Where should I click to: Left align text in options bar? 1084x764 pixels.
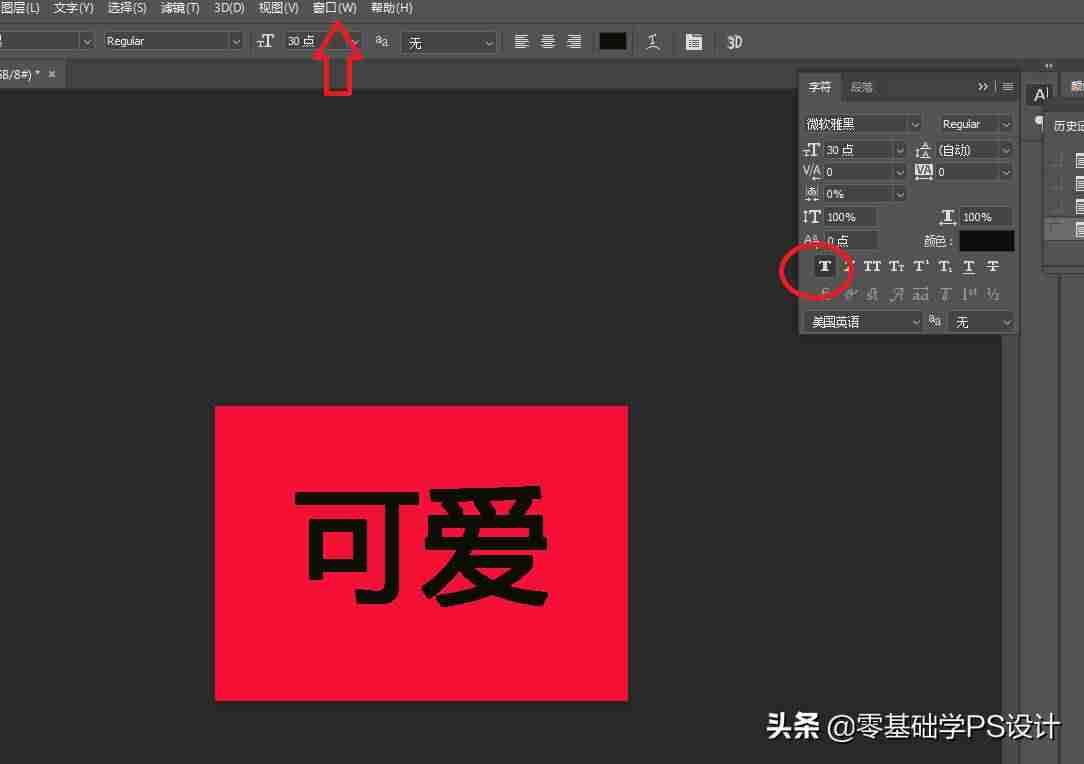click(x=522, y=41)
